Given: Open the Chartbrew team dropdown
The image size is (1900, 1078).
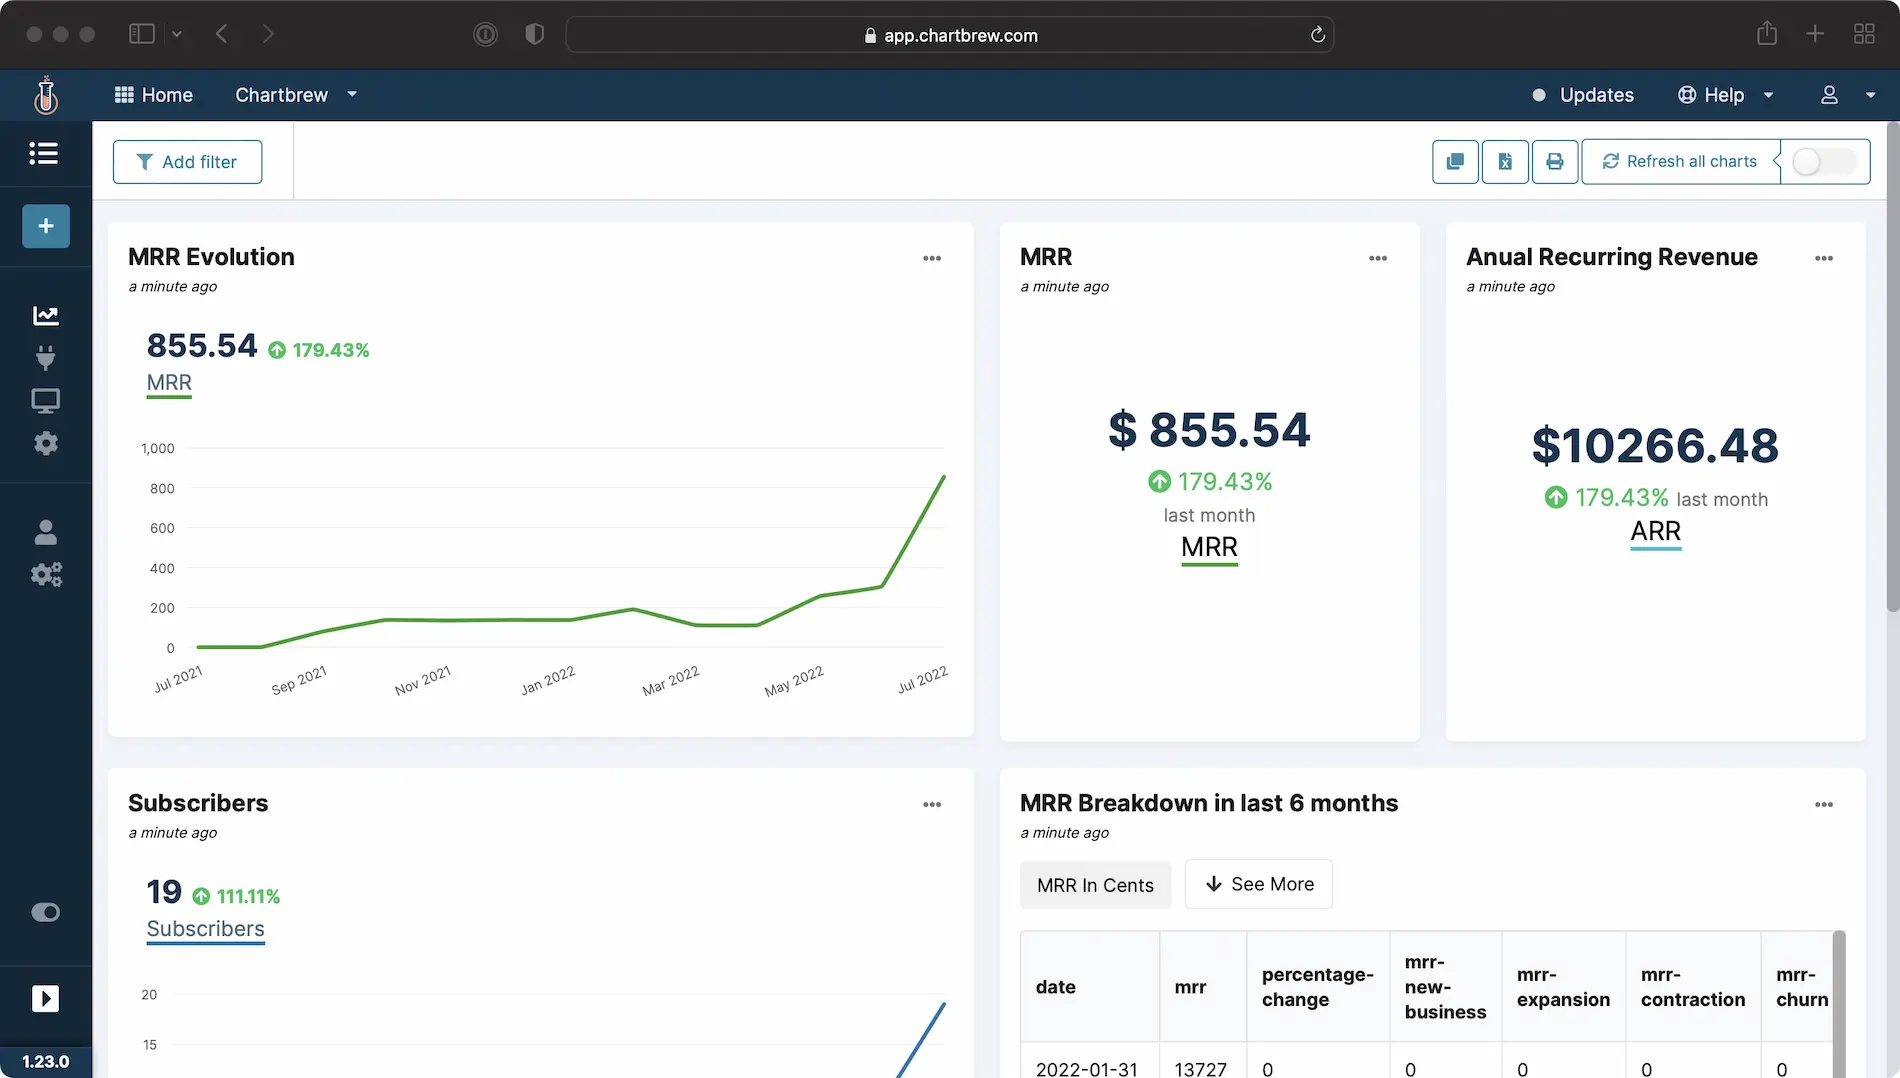Looking at the screenshot, I should pos(296,95).
